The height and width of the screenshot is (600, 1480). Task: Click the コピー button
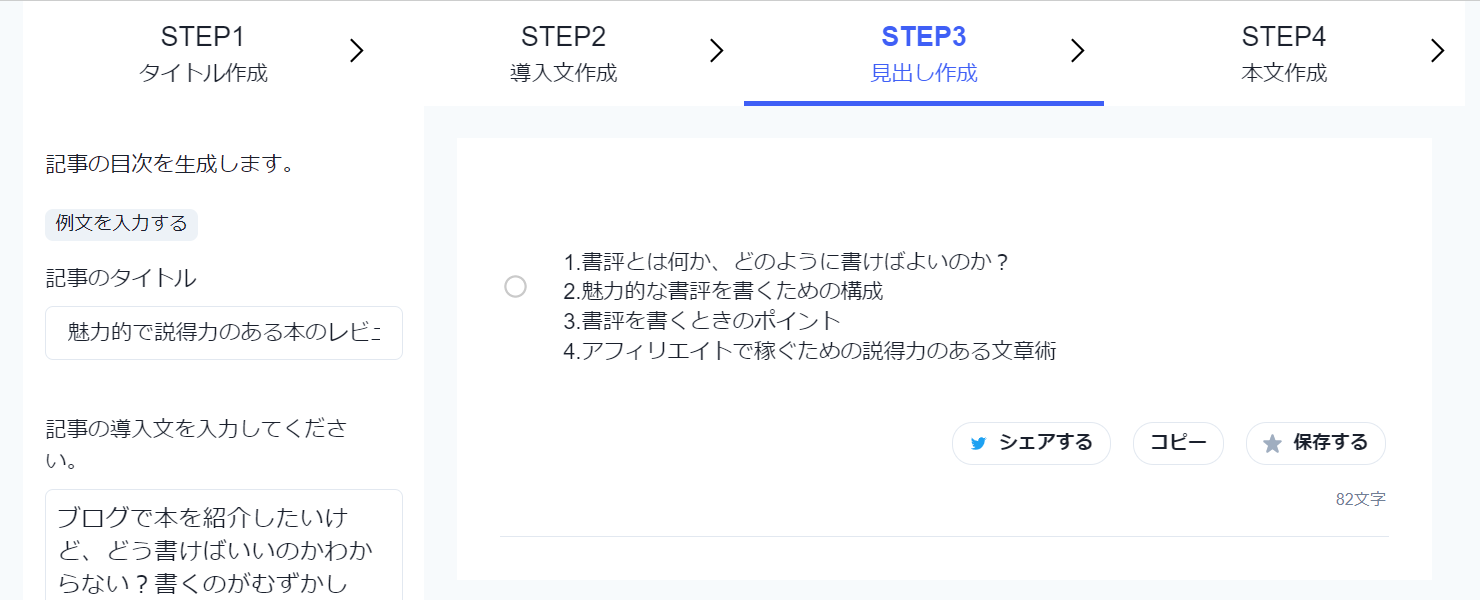pos(1178,443)
